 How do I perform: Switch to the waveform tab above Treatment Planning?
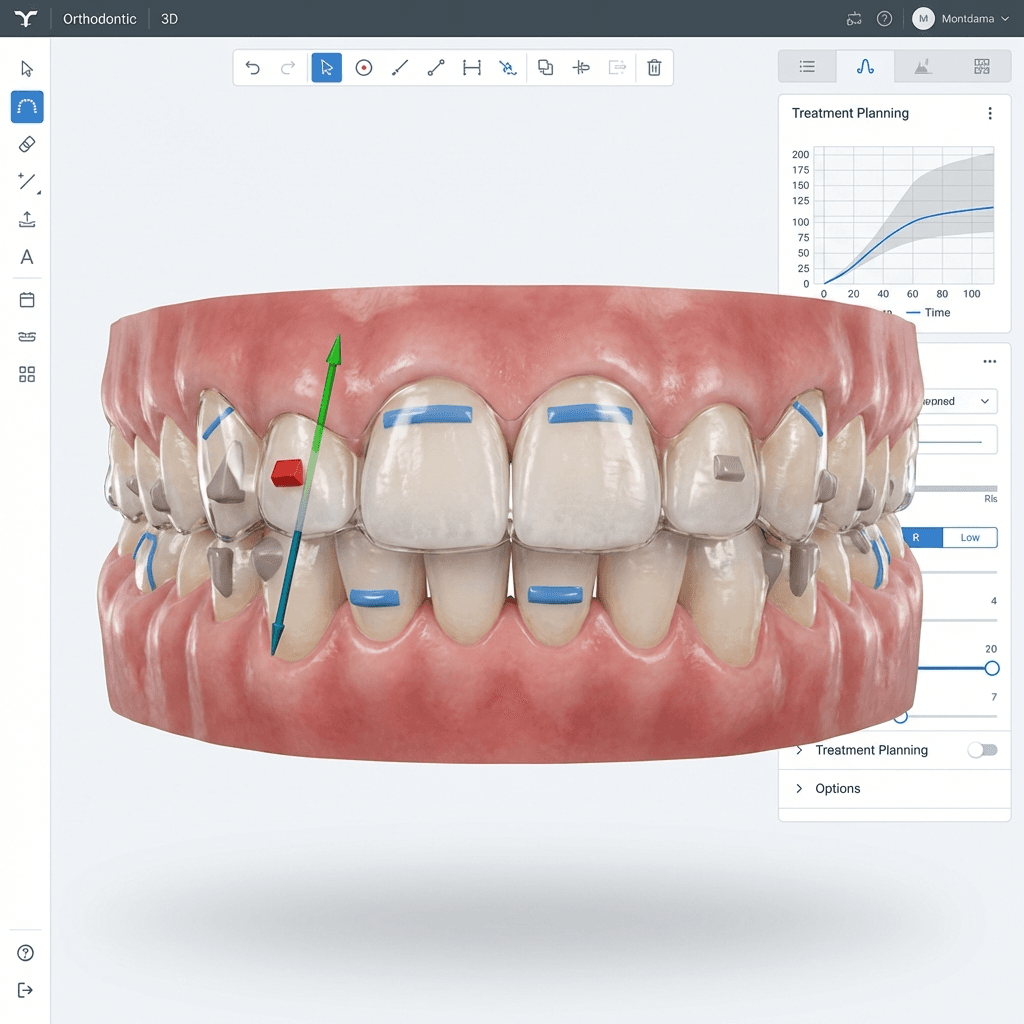point(865,66)
